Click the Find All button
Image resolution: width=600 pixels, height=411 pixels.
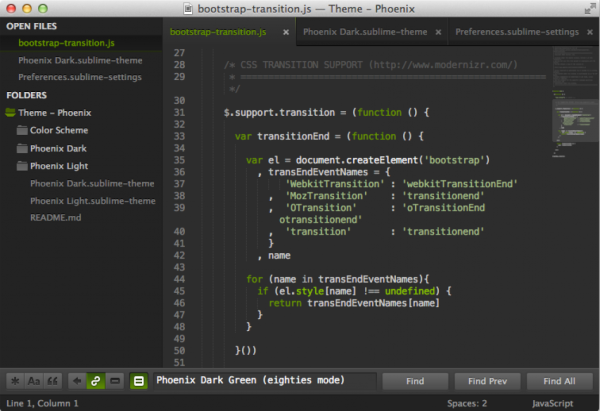559,381
